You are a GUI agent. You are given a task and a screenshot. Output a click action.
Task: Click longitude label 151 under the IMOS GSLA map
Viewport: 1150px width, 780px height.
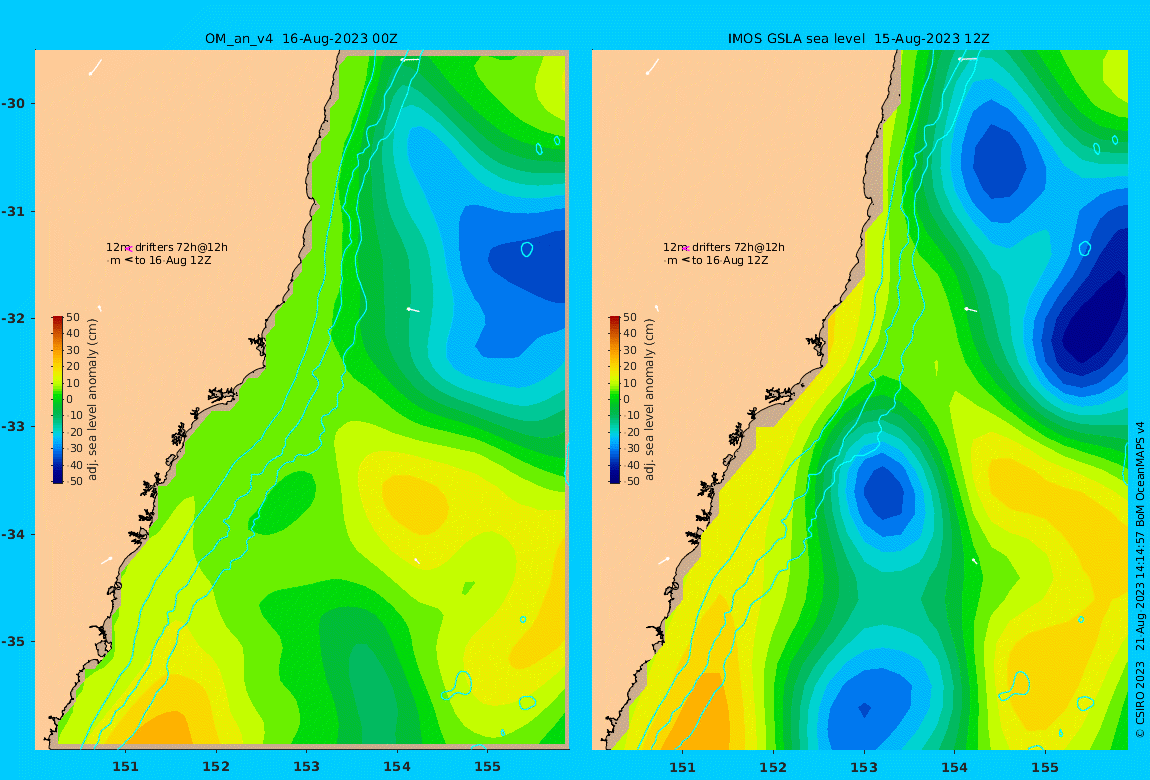point(683,767)
